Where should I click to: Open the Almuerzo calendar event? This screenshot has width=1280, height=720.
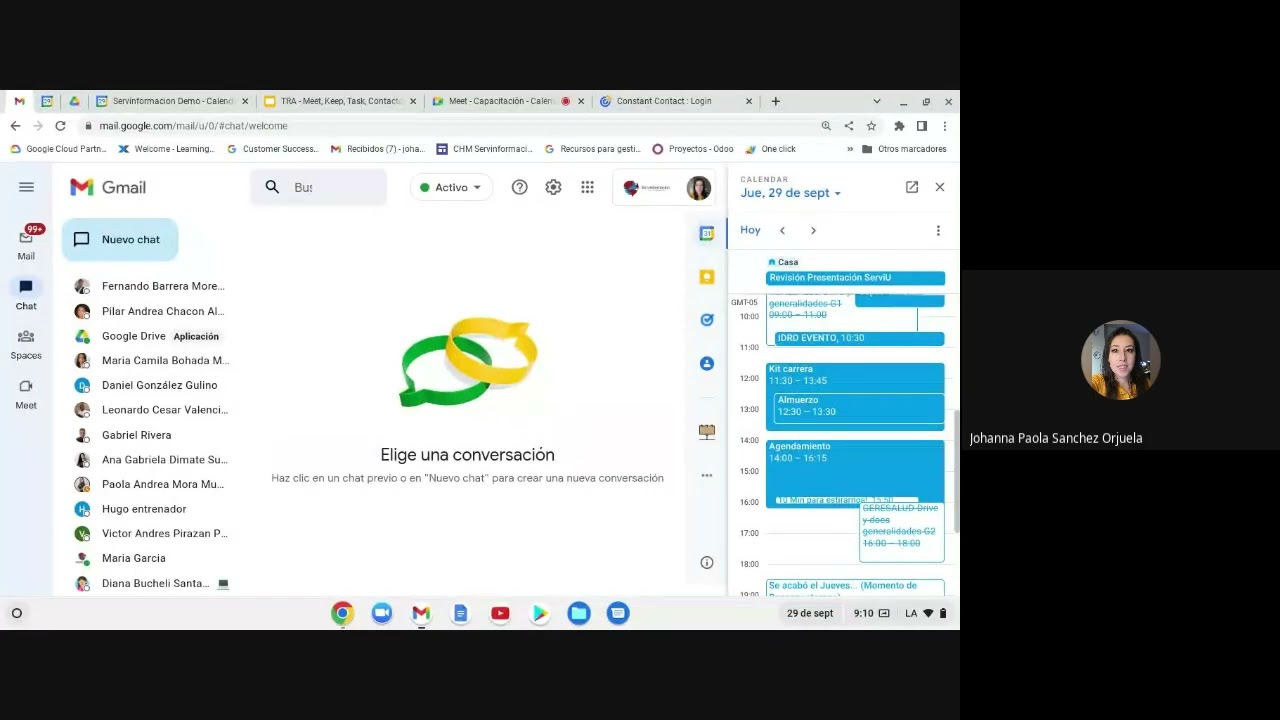click(x=859, y=406)
